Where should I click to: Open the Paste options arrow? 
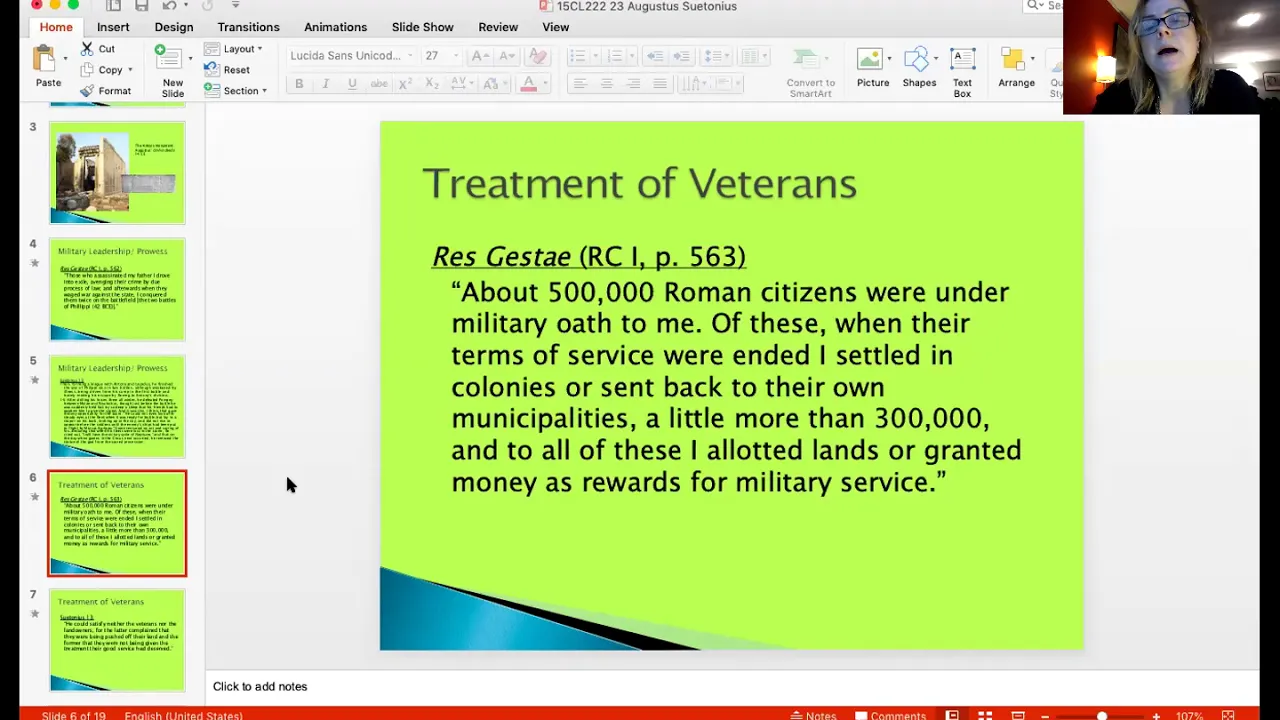pyautogui.click(x=65, y=59)
